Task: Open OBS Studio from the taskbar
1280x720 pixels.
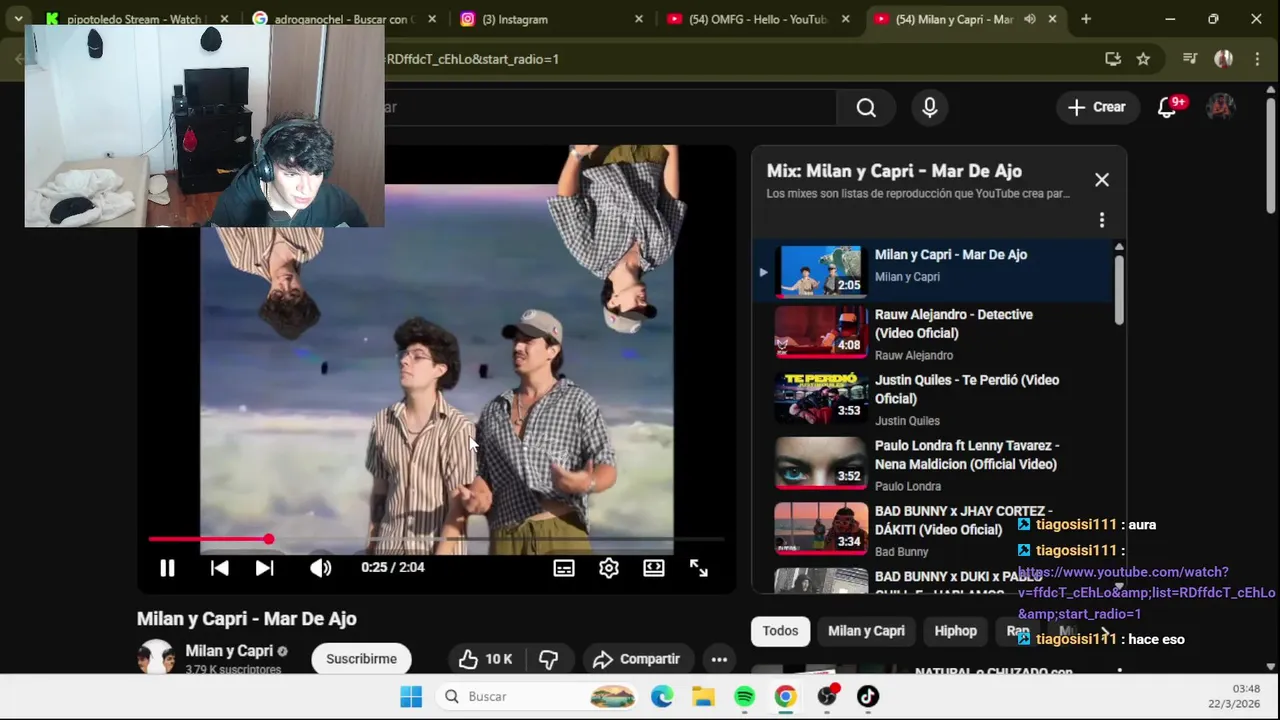Action: (x=827, y=697)
